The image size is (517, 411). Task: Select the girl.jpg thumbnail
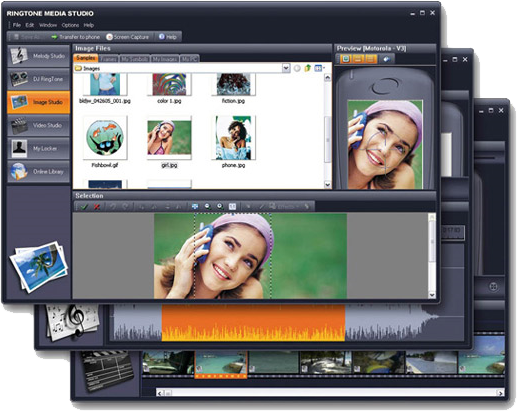point(169,137)
